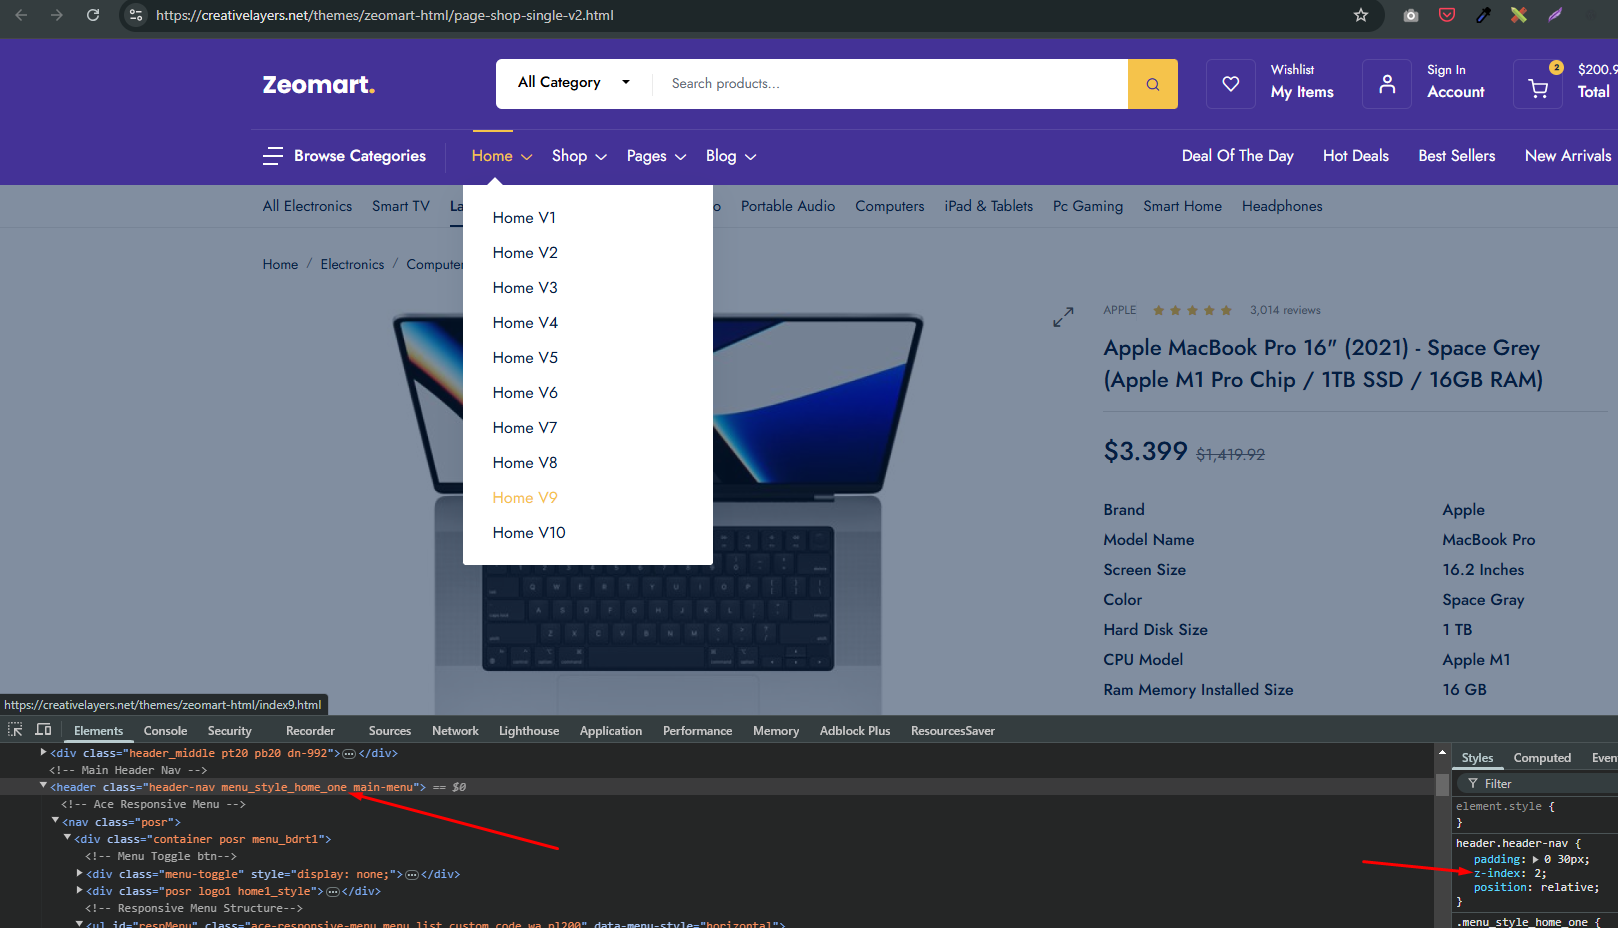This screenshot has width=1618, height=928.
Task: Click the Search products input field
Action: [x=890, y=84]
